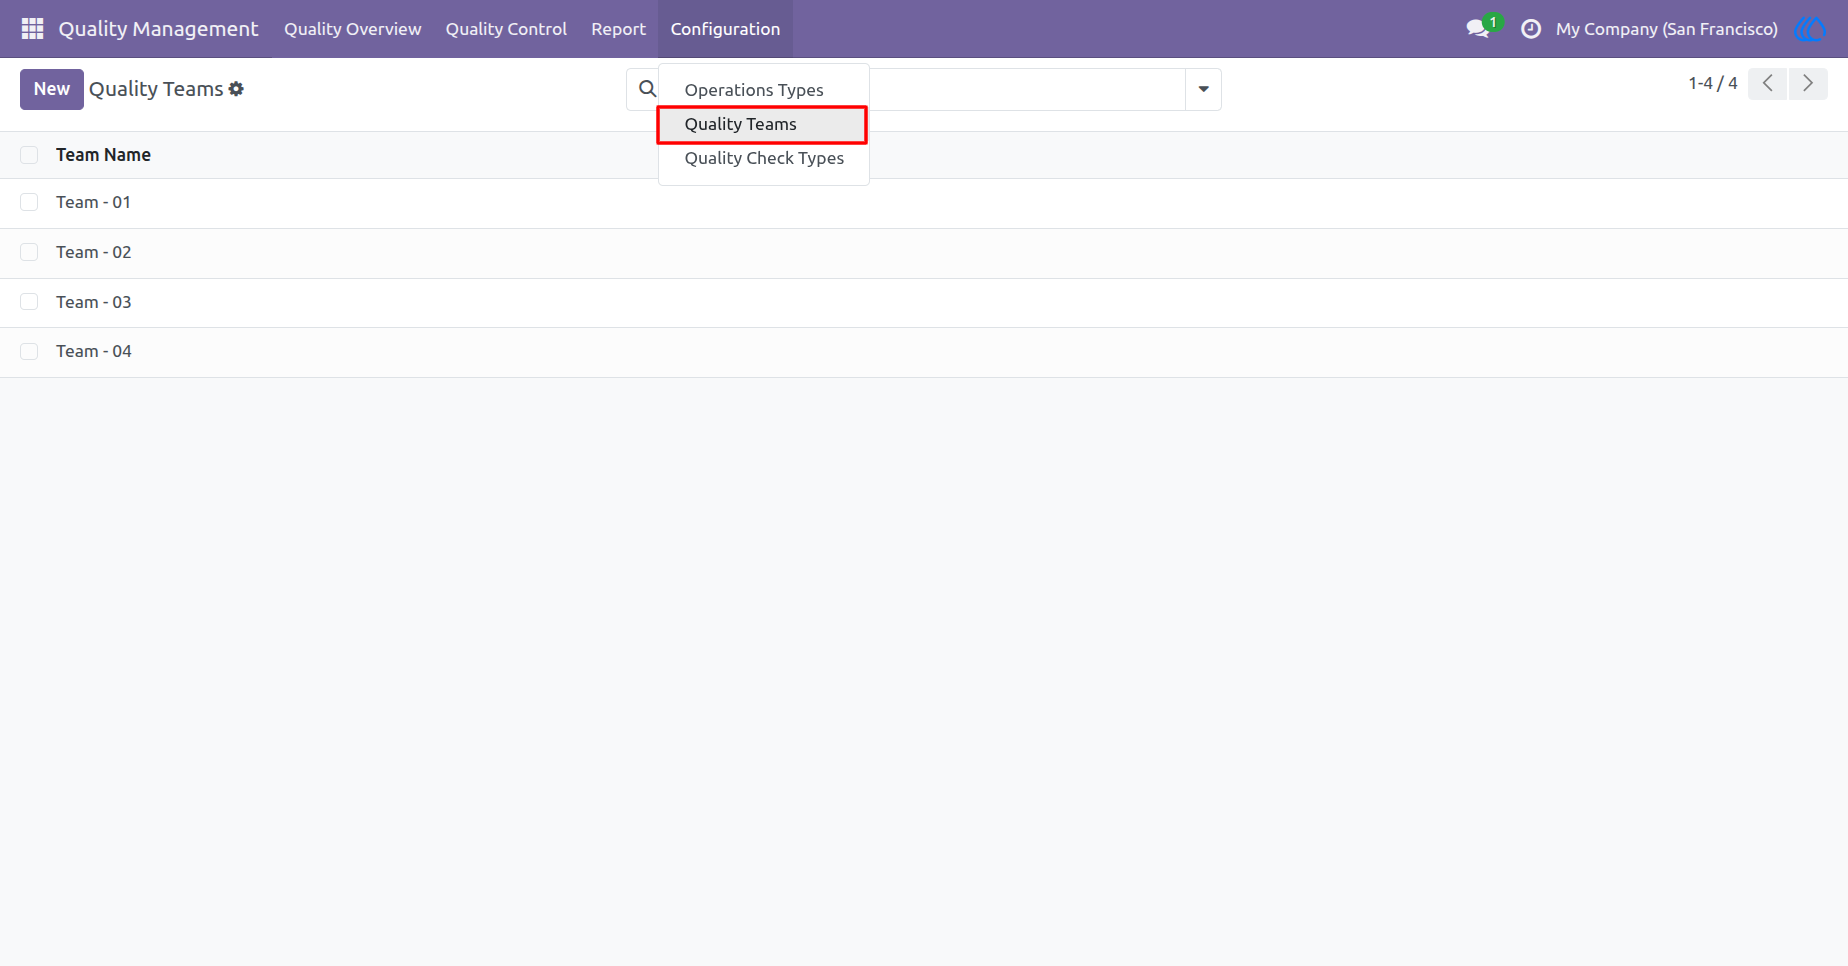Collapse the Configuration menu
1848x966 pixels.
pyautogui.click(x=725, y=29)
